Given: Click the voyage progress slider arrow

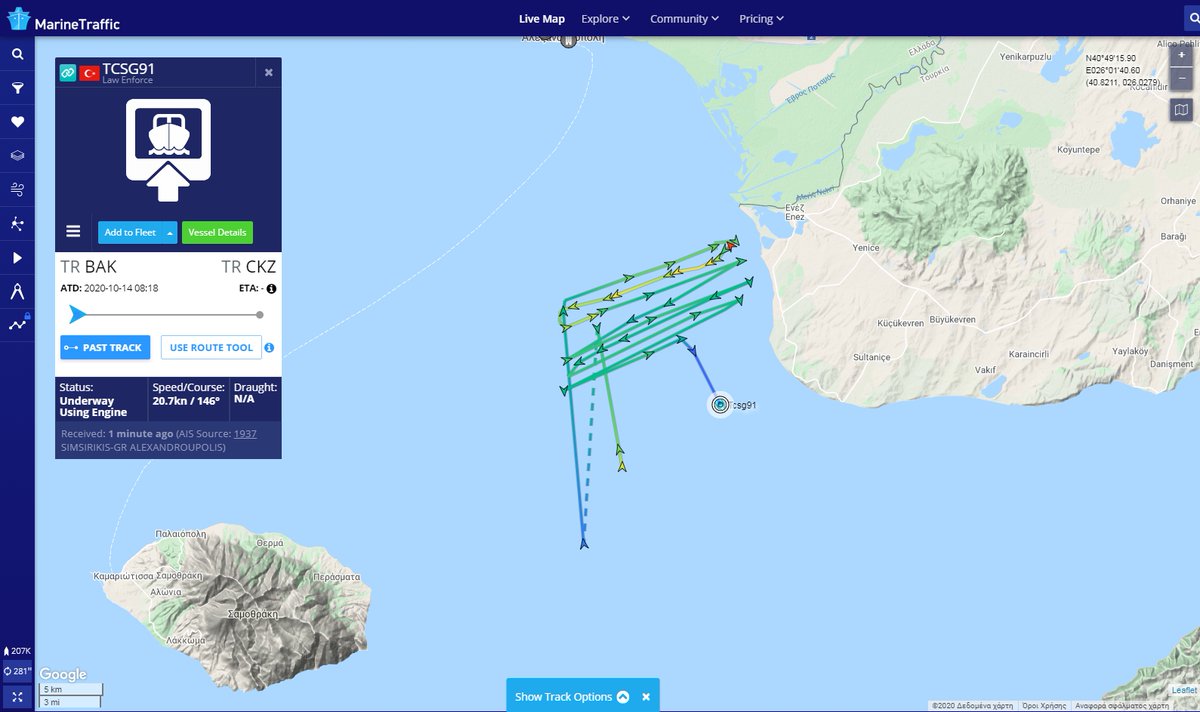Looking at the screenshot, I should [x=77, y=316].
